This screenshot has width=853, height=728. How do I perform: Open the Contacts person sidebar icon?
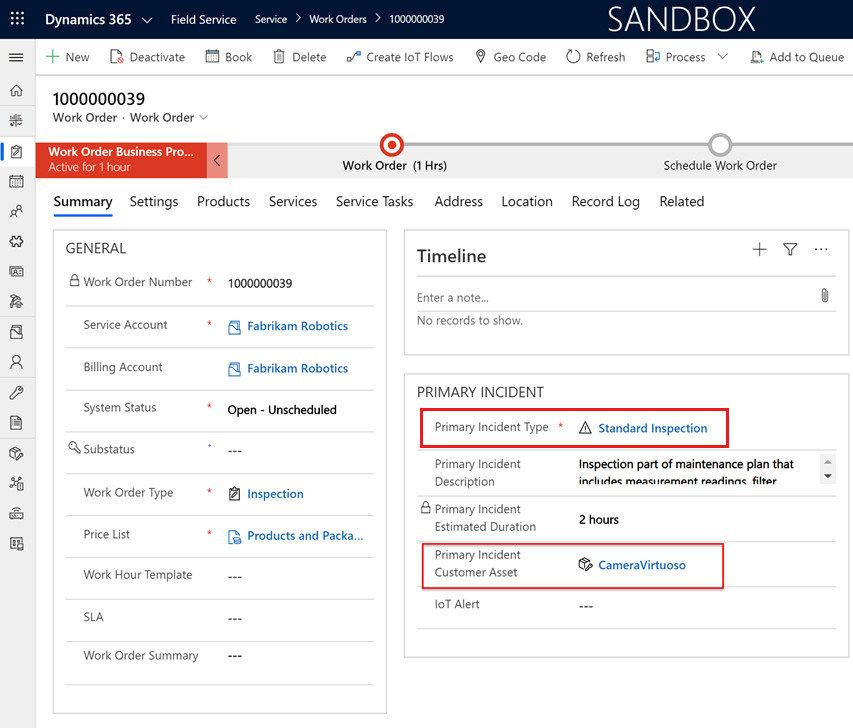[x=17, y=362]
